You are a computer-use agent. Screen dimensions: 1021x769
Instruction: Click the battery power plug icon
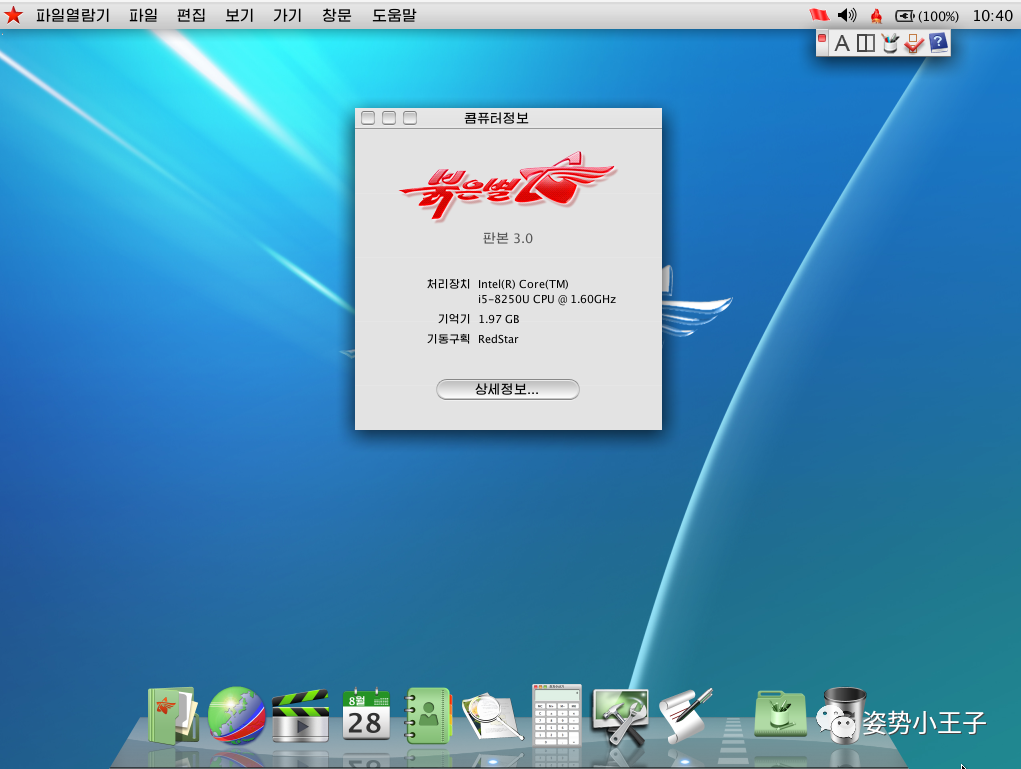[x=904, y=16]
